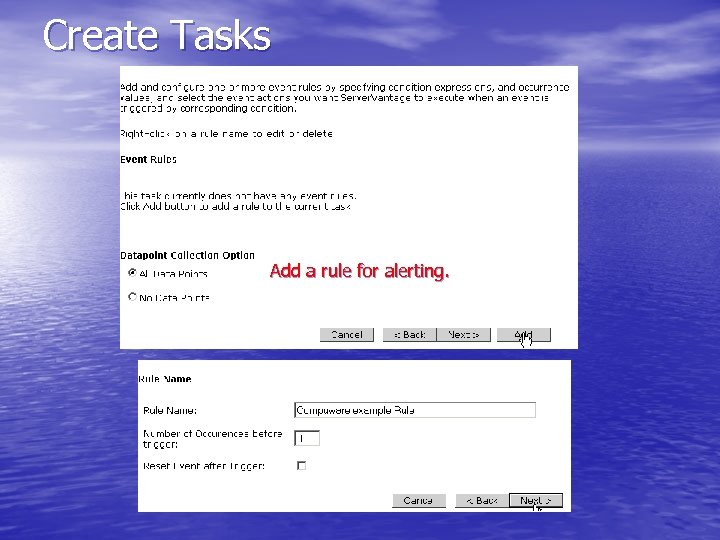Screen dimensions: 720x540
Task: Click the 'Datapoint Collection Option' heading
Action: (187, 255)
